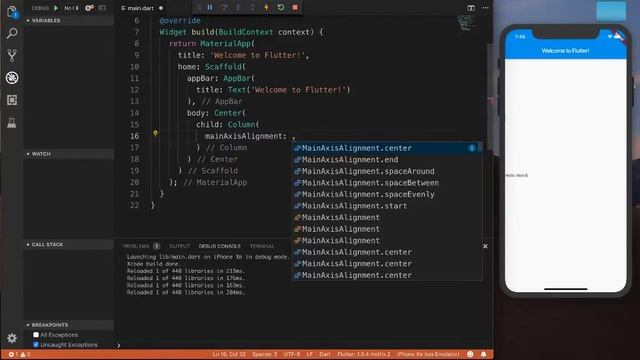Open the feedback smiley in status bar
The image size is (640, 360).
pyautogui.click(x=470, y=354)
